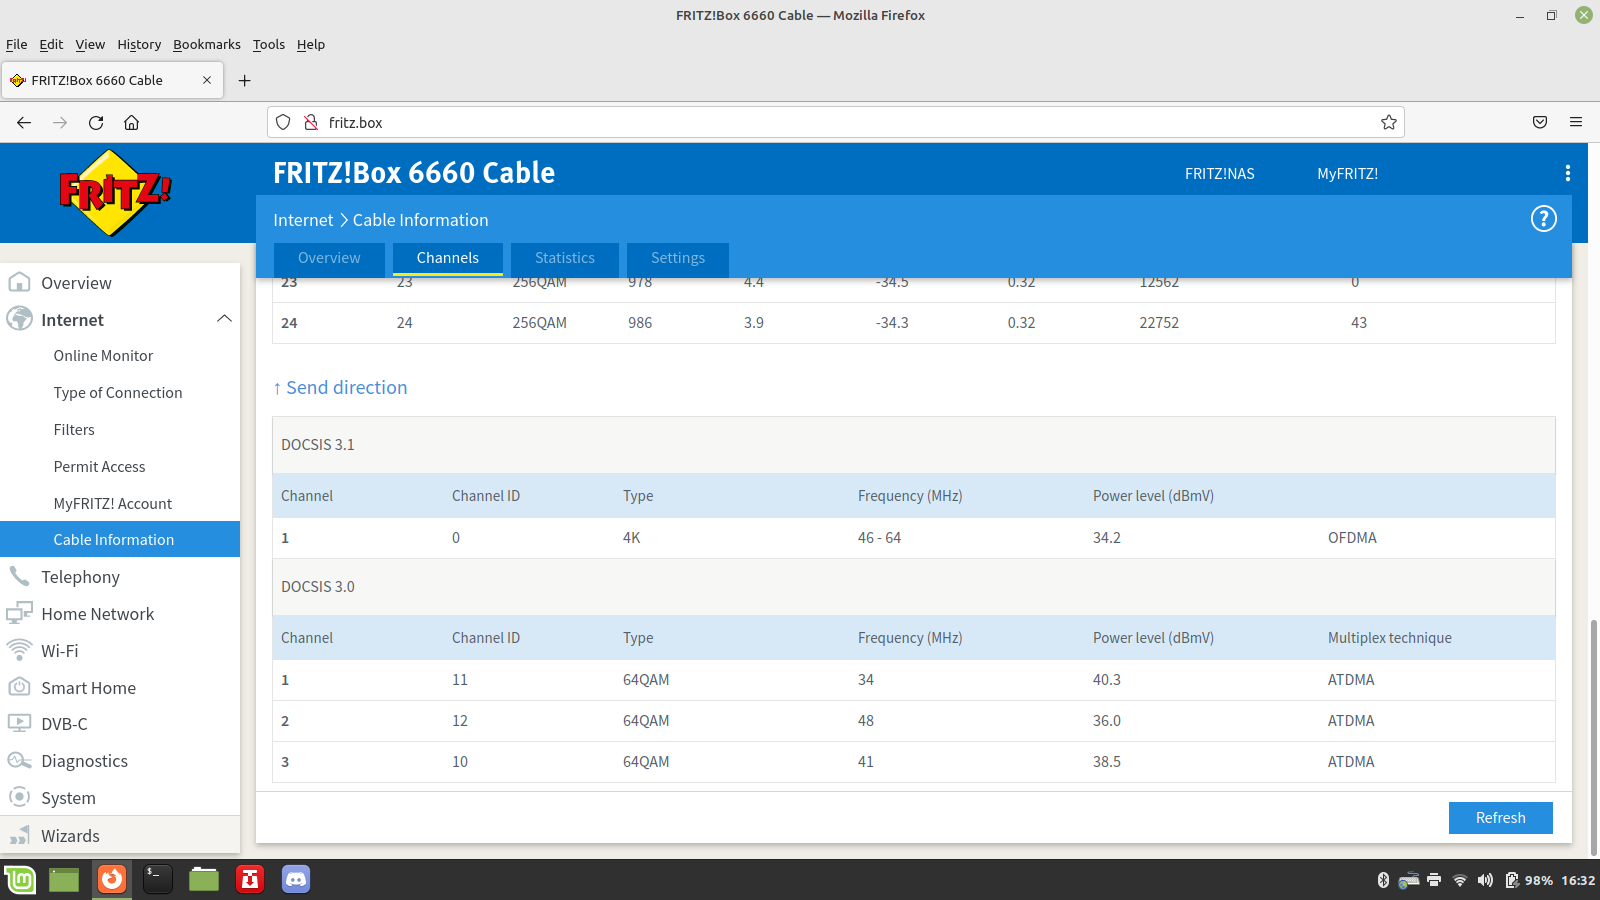Click the Wi-Fi icon in sidebar

click(x=19, y=650)
